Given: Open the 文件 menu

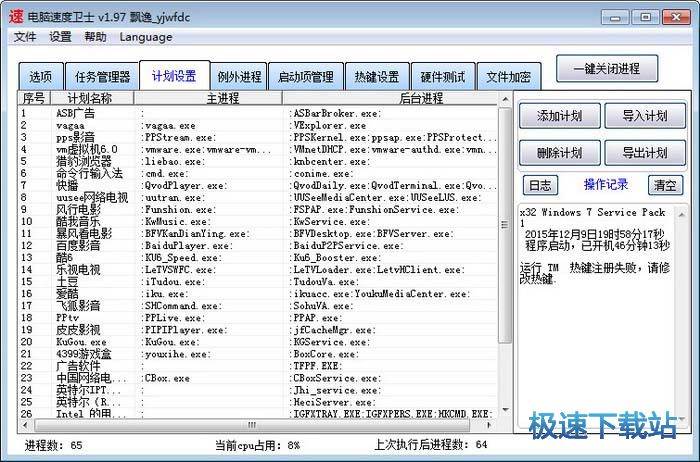Looking at the screenshot, I should click(25, 37).
